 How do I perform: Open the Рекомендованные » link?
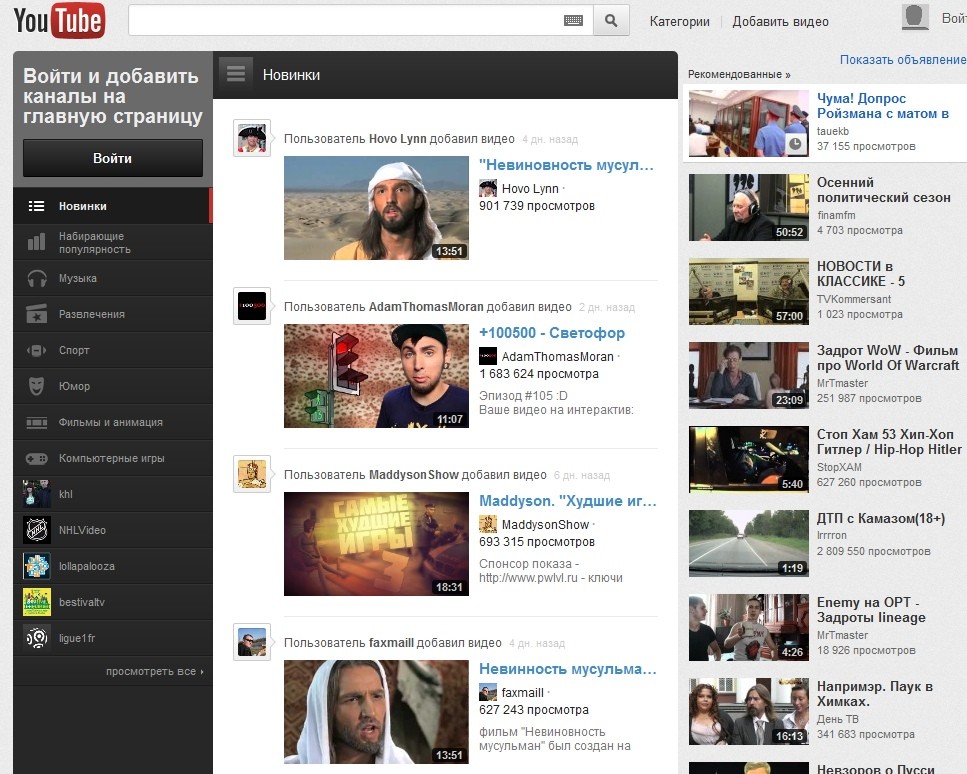pos(739,74)
